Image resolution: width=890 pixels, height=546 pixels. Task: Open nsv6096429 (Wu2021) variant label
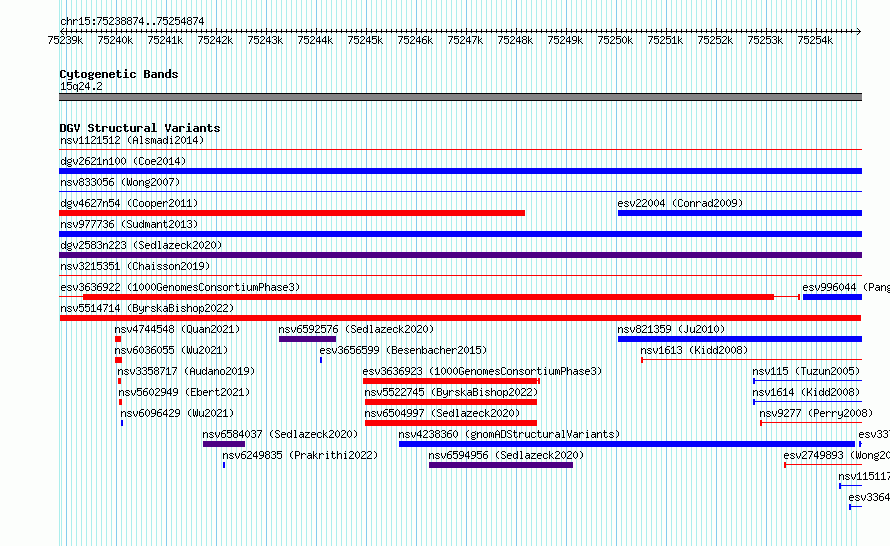pyautogui.click(x=177, y=413)
